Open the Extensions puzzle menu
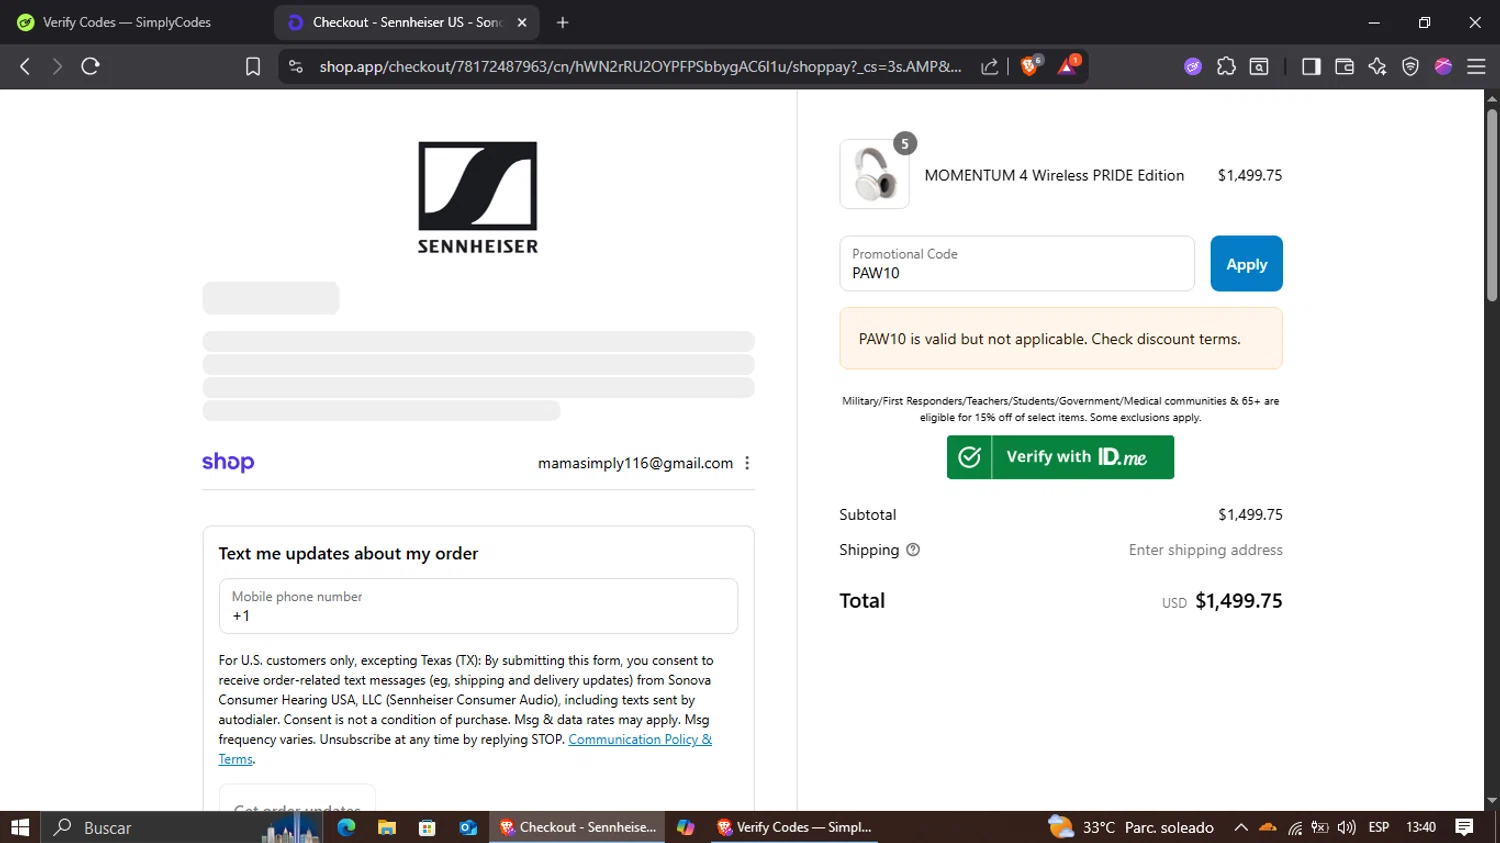This screenshot has height=843, width=1500. (x=1226, y=66)
